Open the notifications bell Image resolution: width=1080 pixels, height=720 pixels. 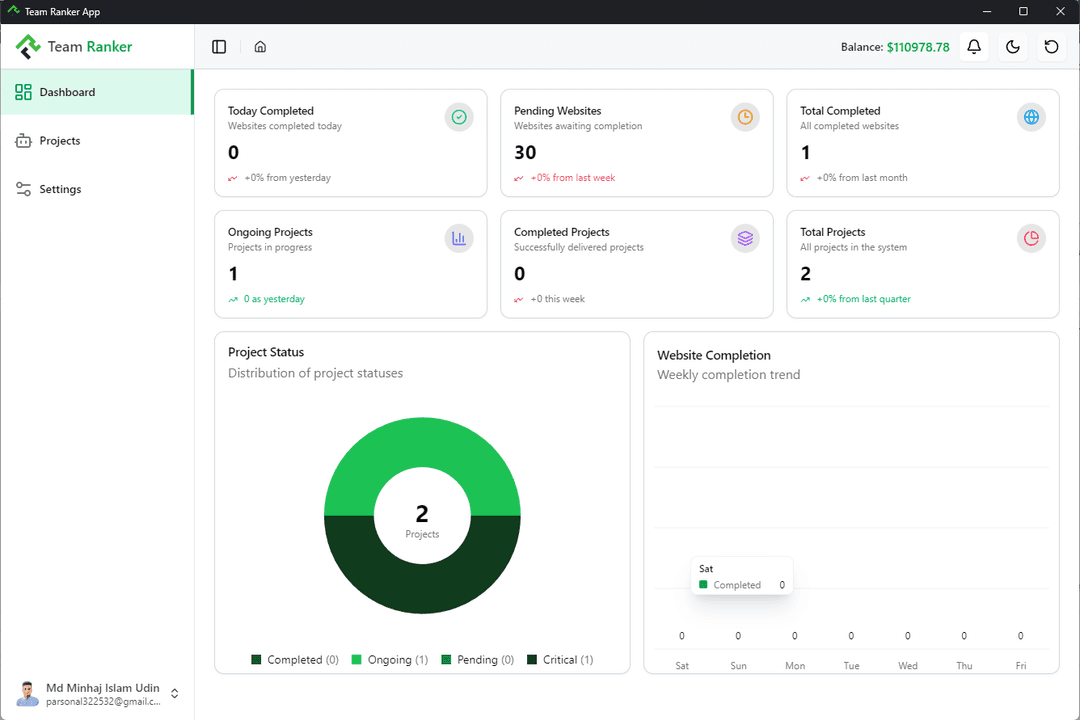click(974, 47)
